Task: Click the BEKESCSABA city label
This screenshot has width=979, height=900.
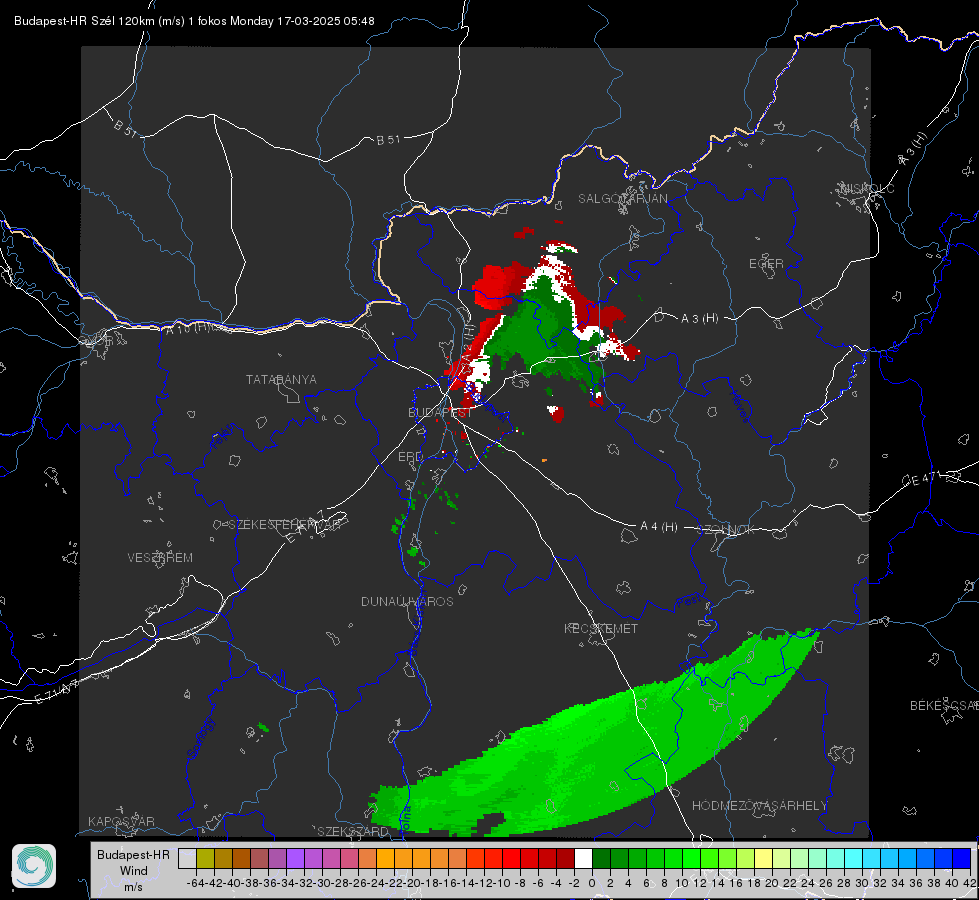Action: [x=944, y=706]
